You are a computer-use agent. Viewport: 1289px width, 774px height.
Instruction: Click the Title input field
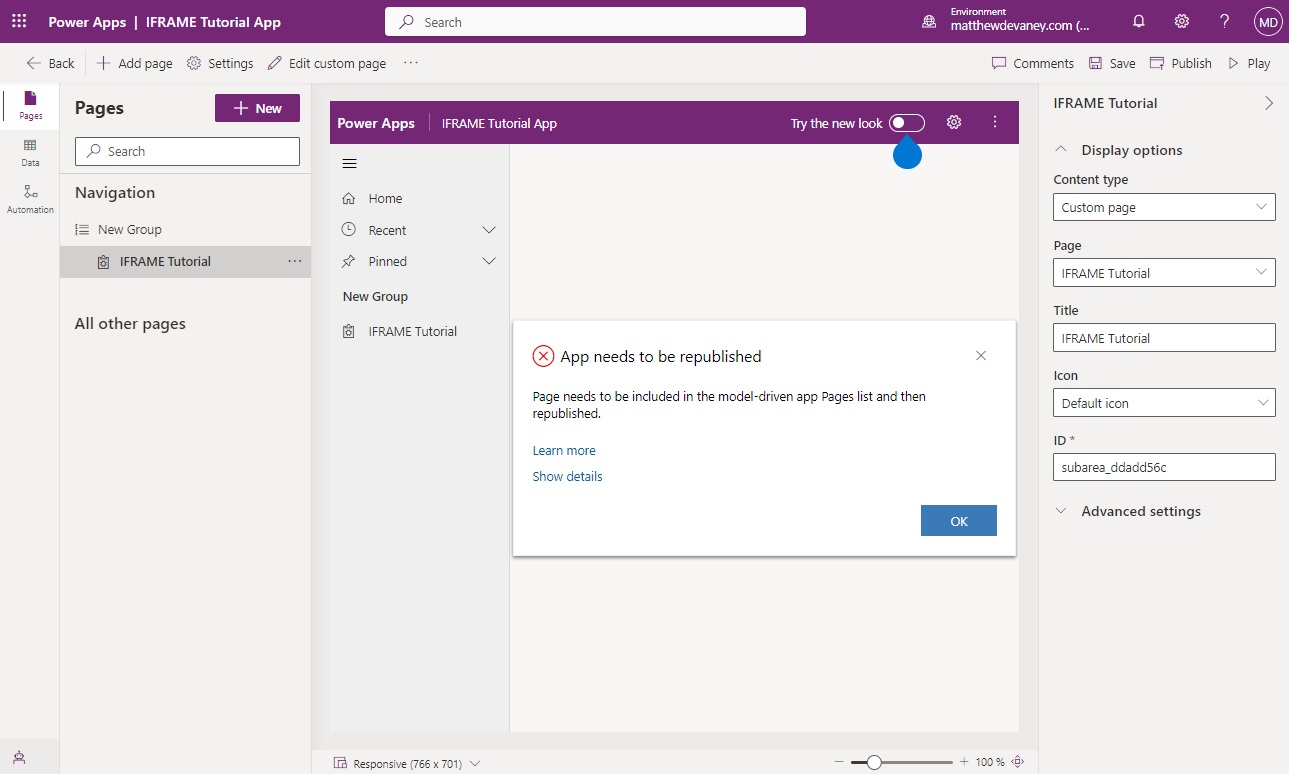tap(1164, 338)
